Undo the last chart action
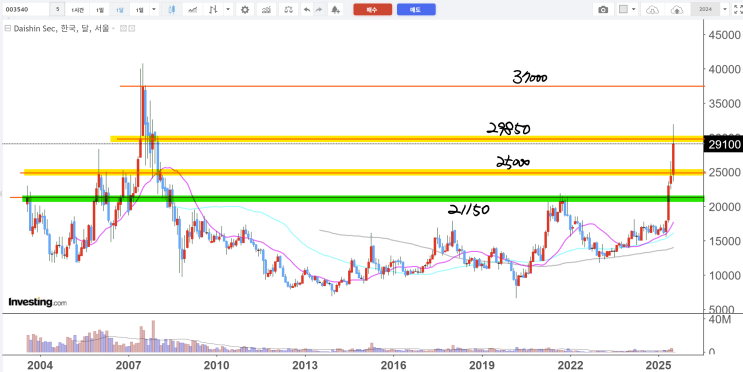This screenshot has height=372, width=743. [307, 9]
